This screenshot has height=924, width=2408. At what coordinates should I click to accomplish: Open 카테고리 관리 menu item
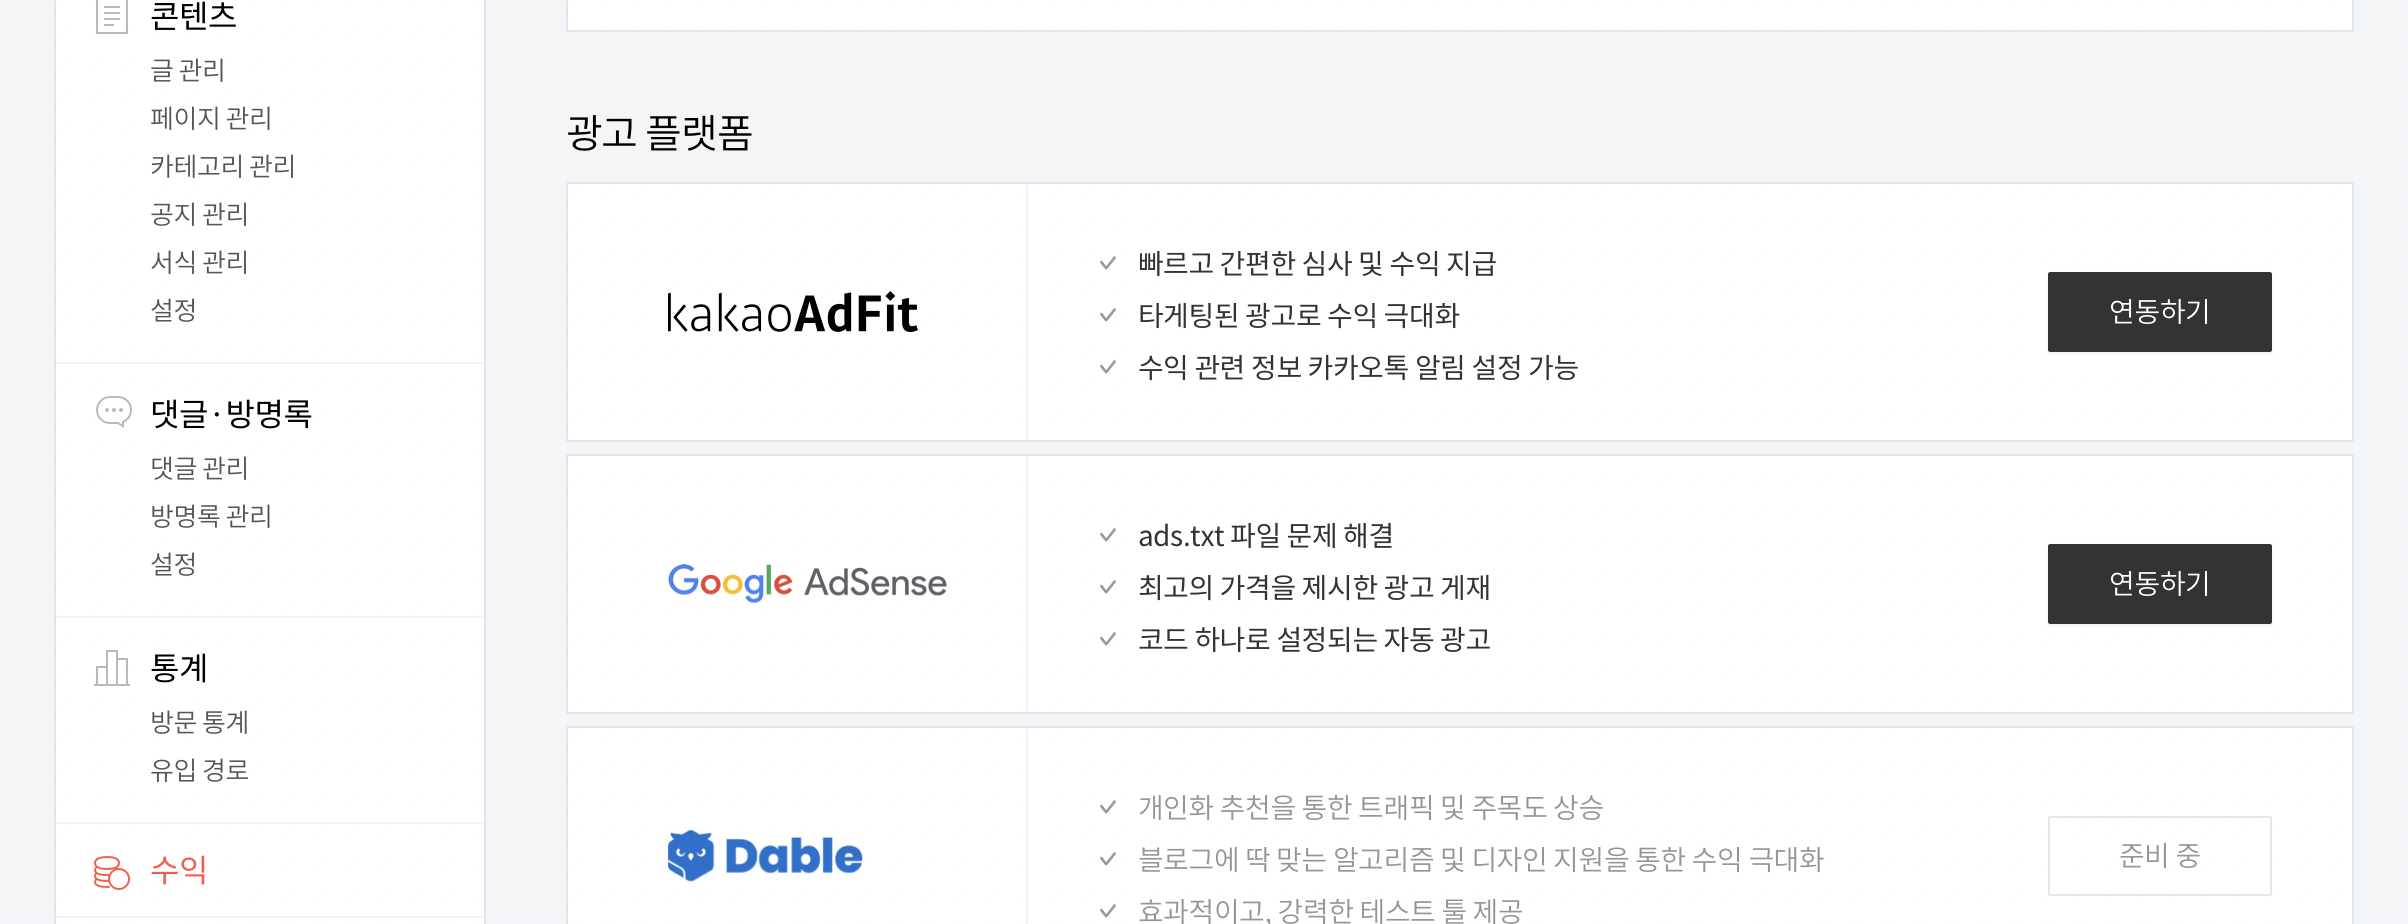(x=223, y=166)
